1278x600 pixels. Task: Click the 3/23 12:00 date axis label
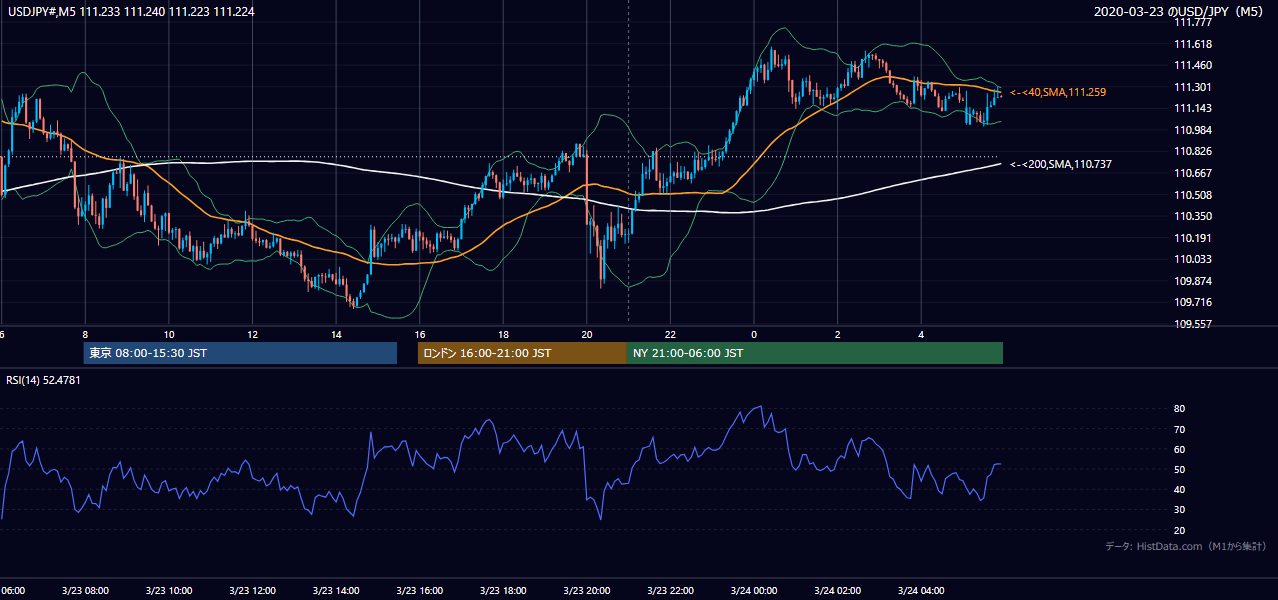[x=251, y=591]
